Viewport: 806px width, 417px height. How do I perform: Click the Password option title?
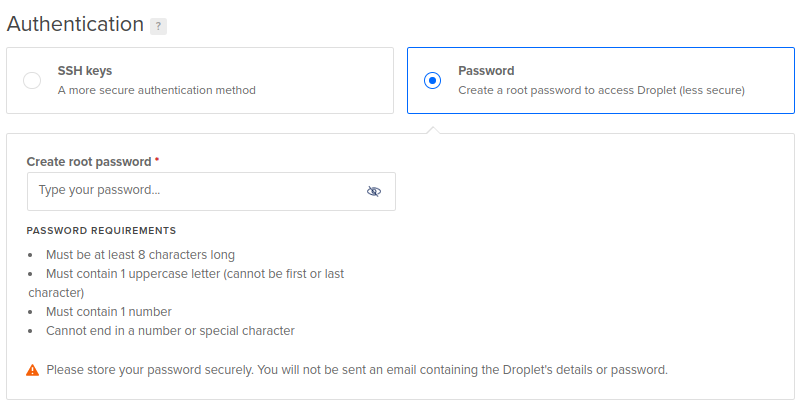486,71
